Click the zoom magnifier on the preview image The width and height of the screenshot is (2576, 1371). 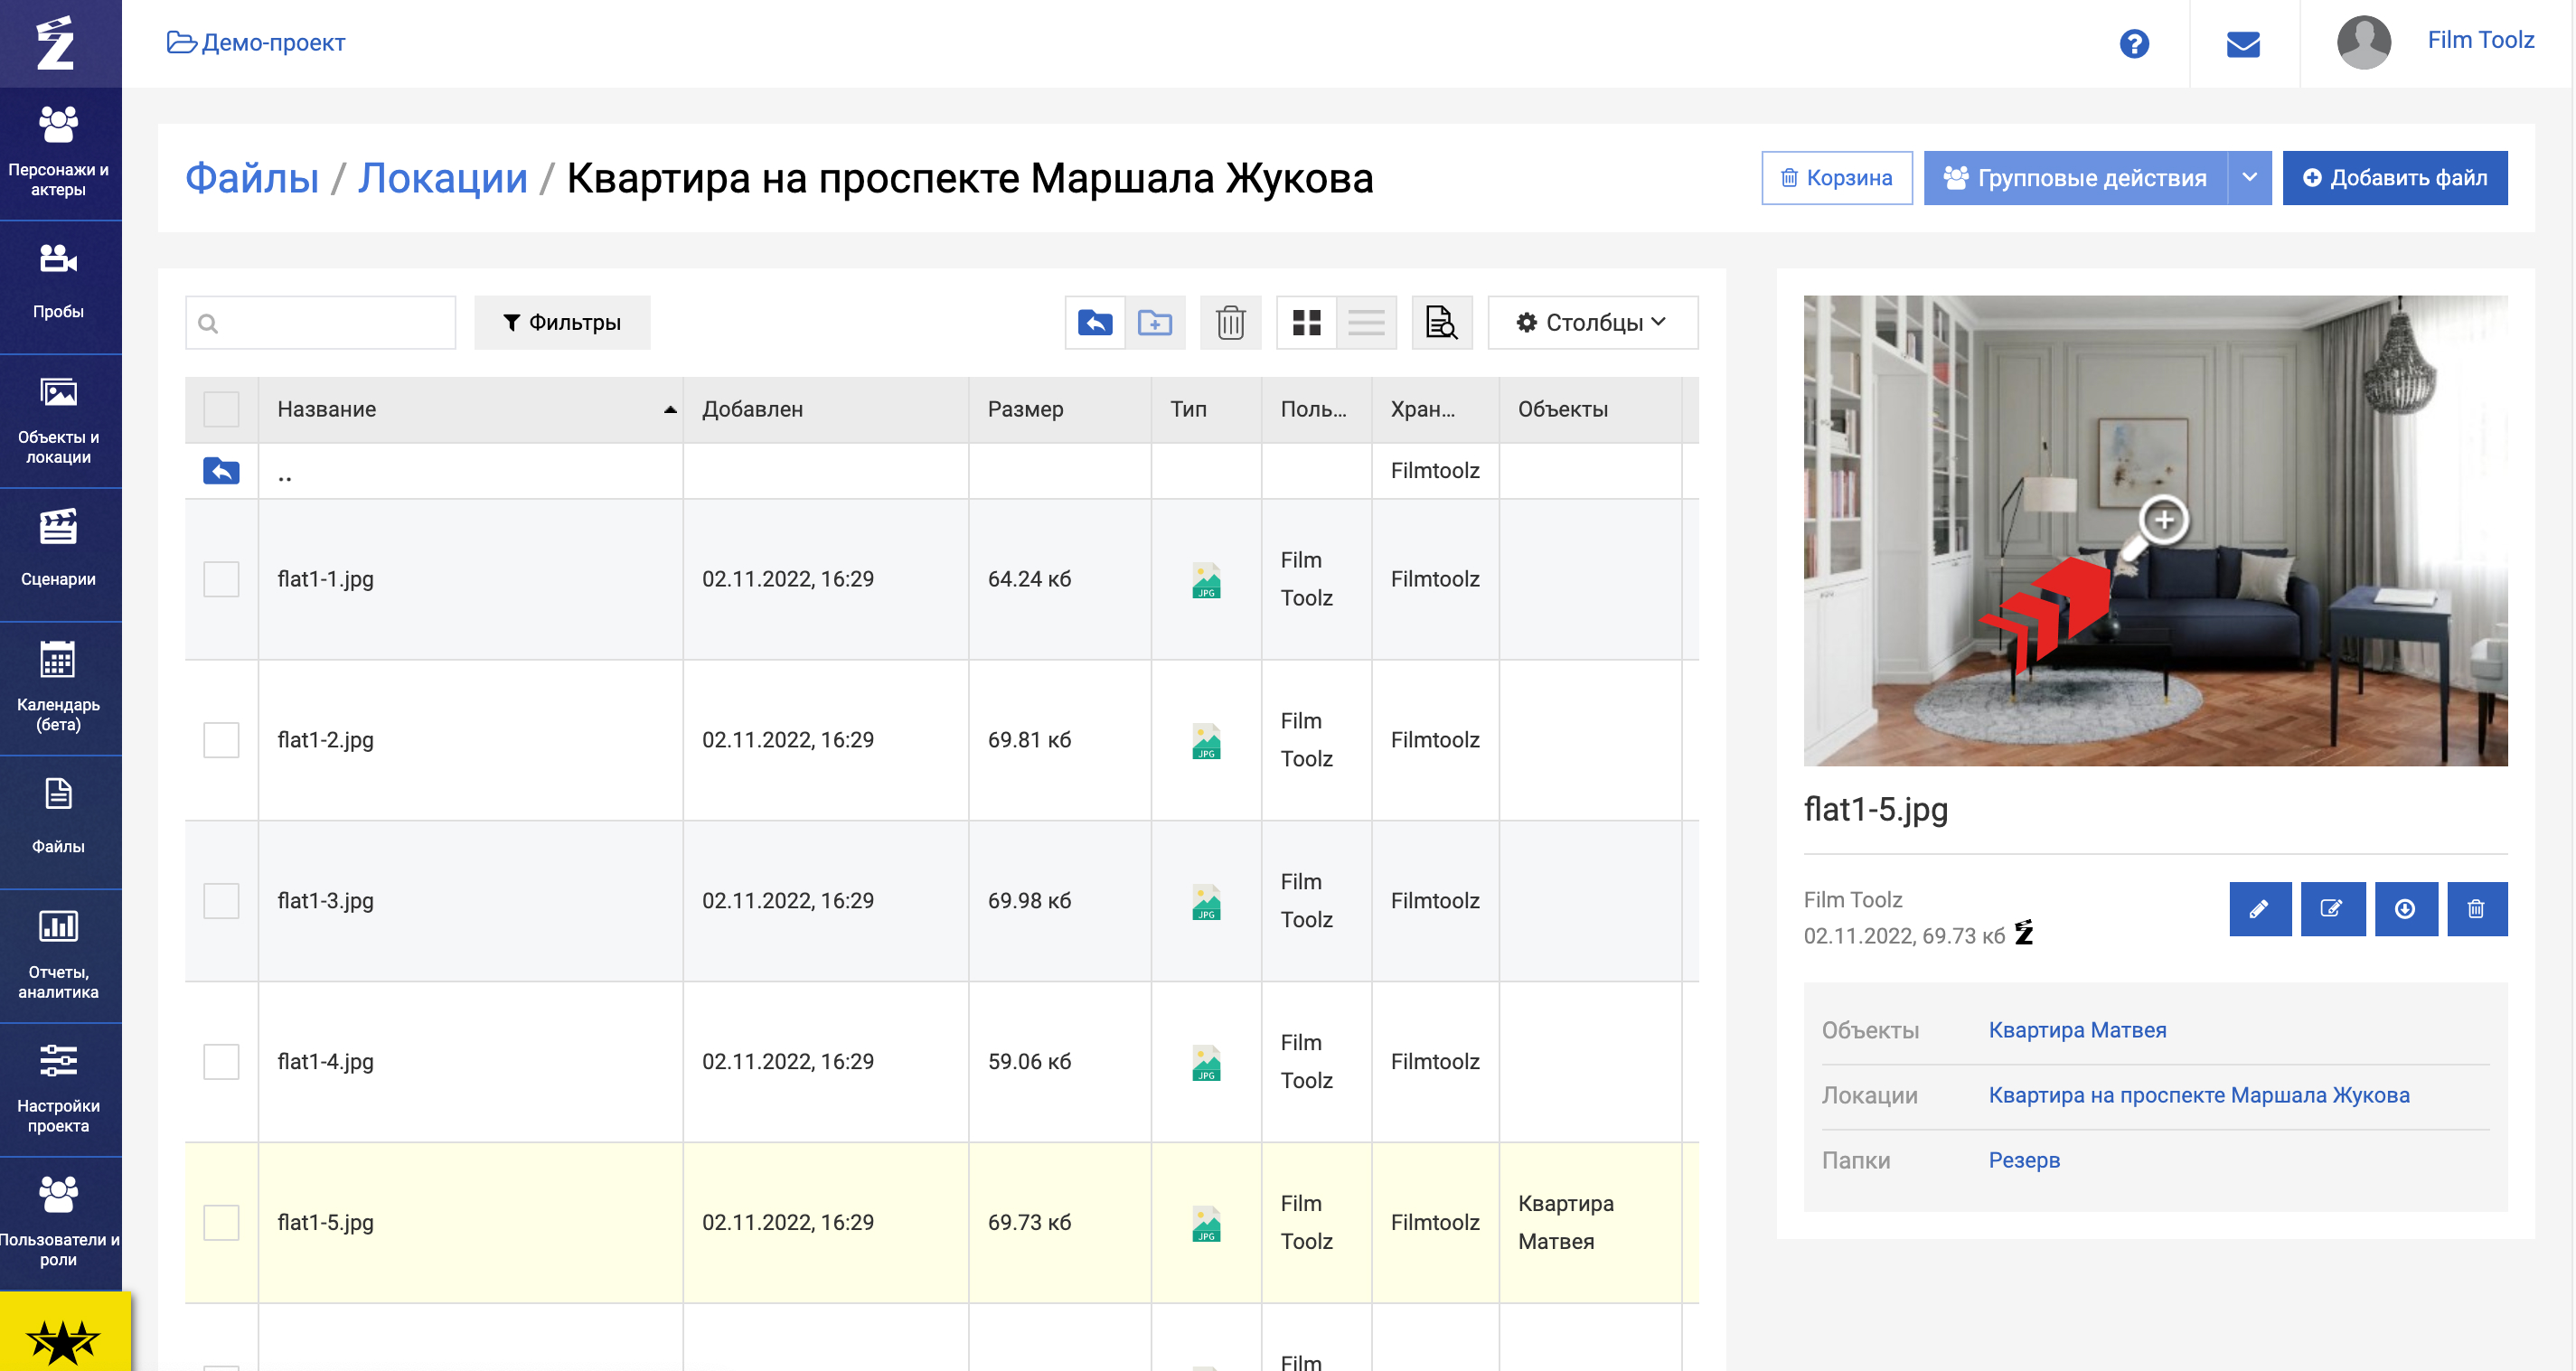pyautogui.click(x=2156, y=528)
